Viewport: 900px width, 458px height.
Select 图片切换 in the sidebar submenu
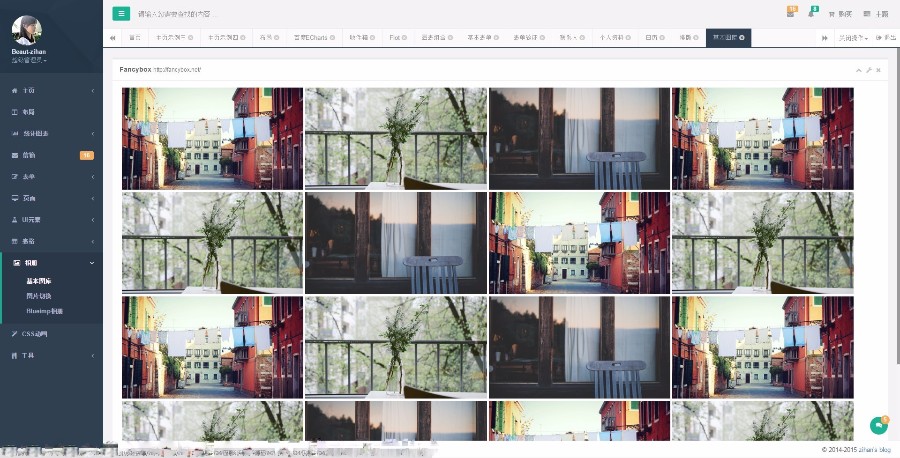pyautogui.click(x=39, y=296)
